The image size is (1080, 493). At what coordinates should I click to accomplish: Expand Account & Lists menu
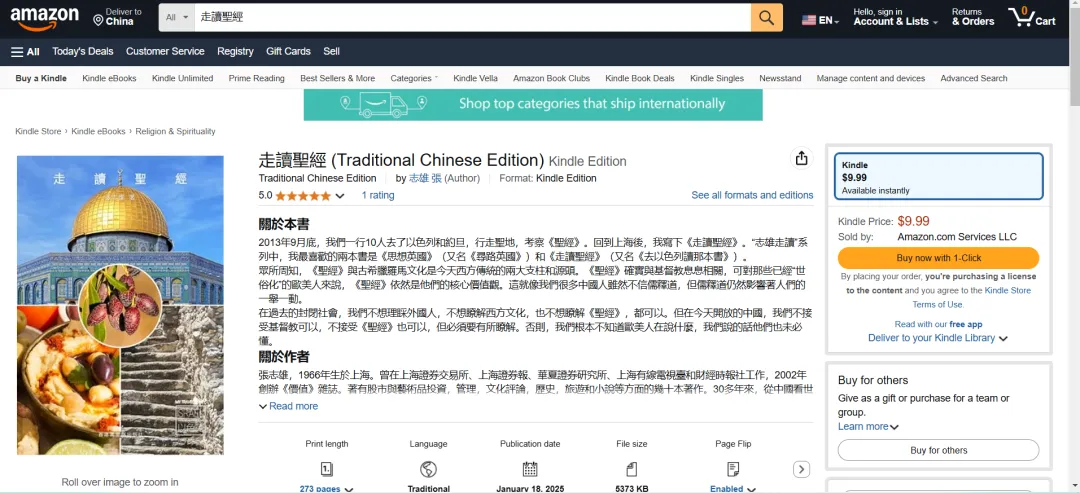pos(895,17)
